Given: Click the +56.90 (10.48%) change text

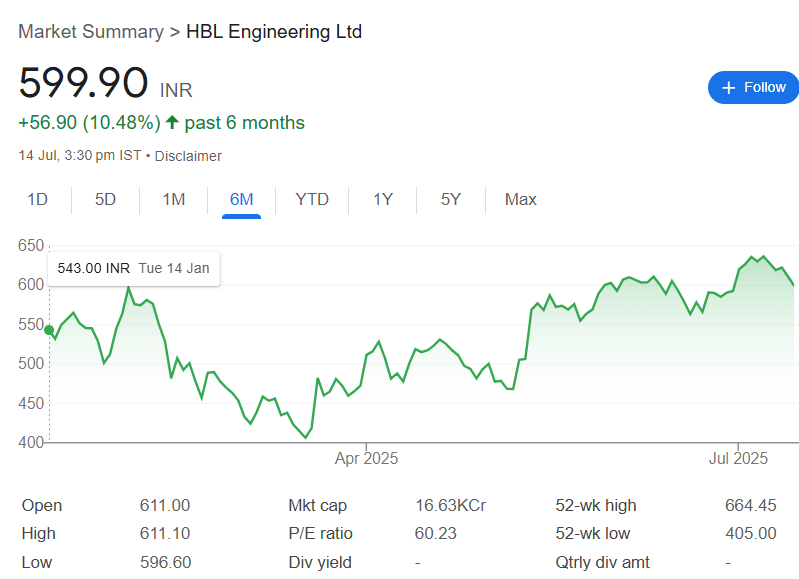Looking at the screenshot, I should [x=90, y=123].
